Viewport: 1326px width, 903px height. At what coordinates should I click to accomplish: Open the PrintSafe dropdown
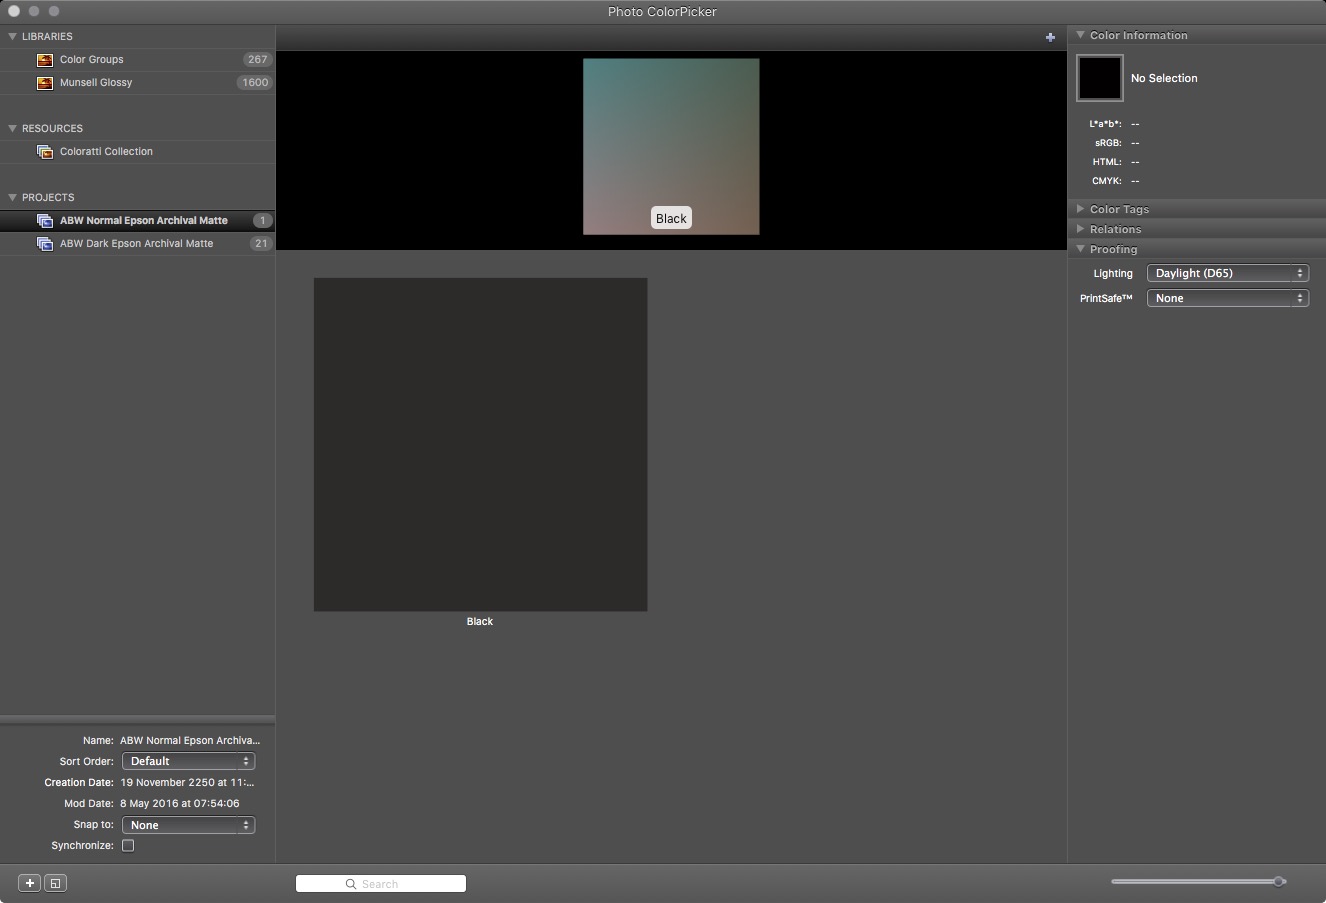(x=1227, y=298)
